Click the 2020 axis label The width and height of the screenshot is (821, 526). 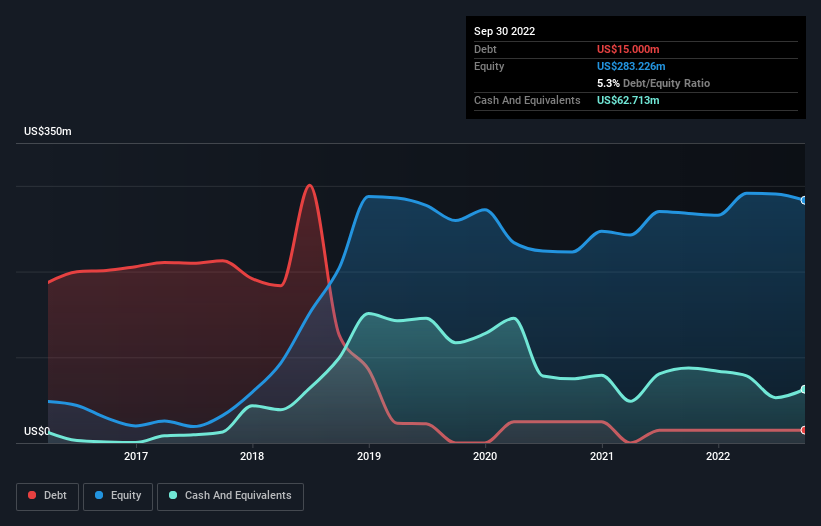coord(485,456)
